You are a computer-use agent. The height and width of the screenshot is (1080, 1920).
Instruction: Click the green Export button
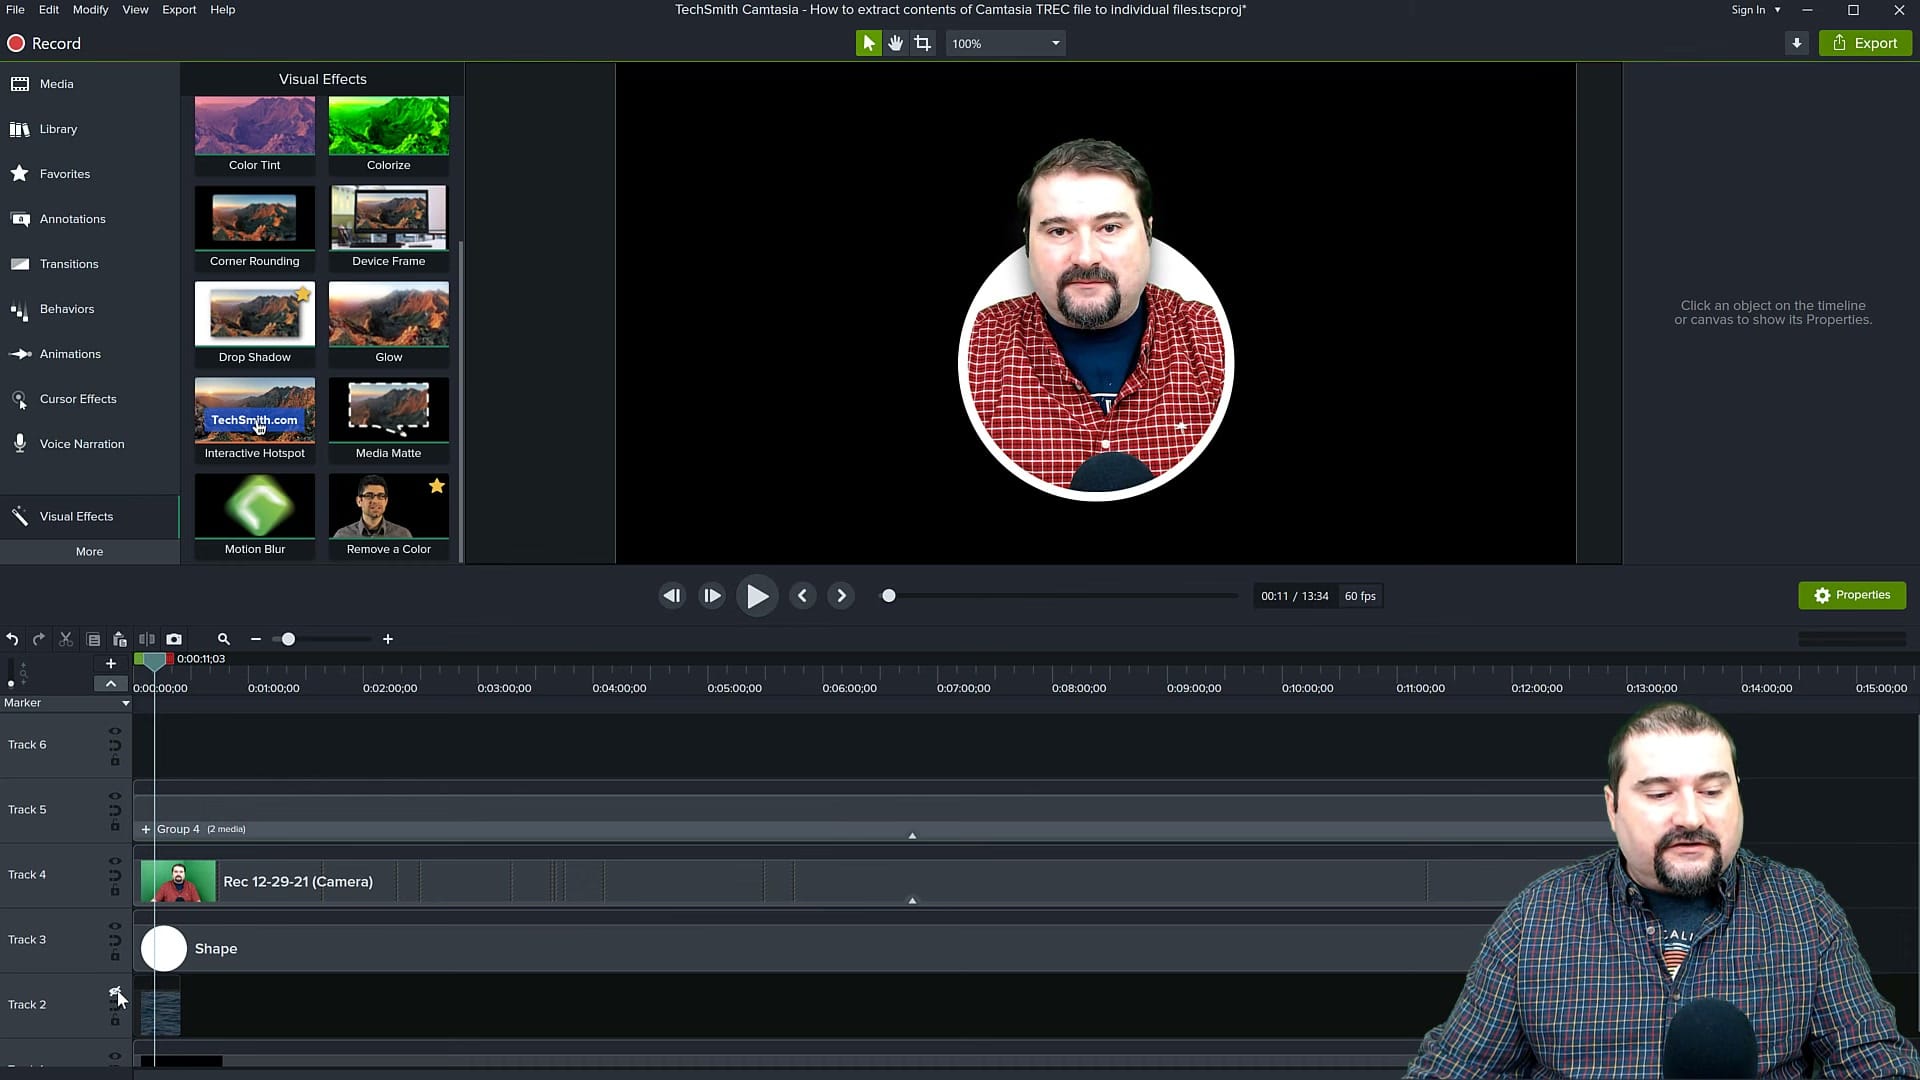1864,43
